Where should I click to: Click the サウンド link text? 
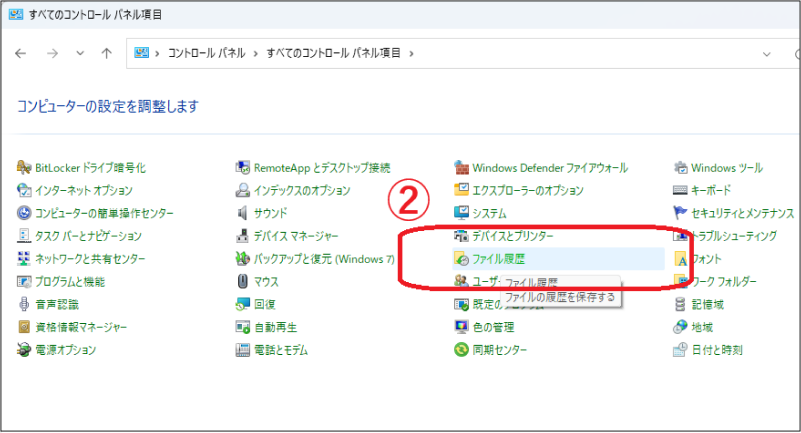[x=271, y=213]
